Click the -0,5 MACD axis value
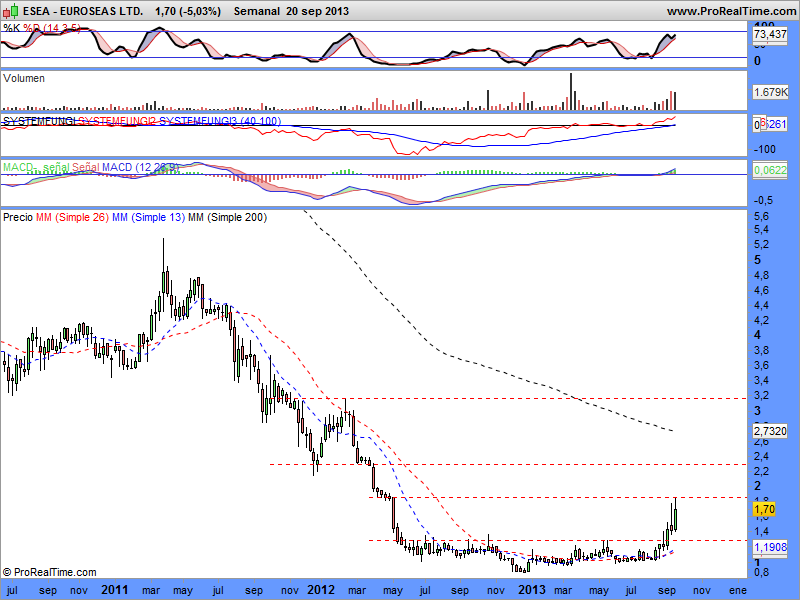This screenshot has width=800, height=600. point(763,200)
